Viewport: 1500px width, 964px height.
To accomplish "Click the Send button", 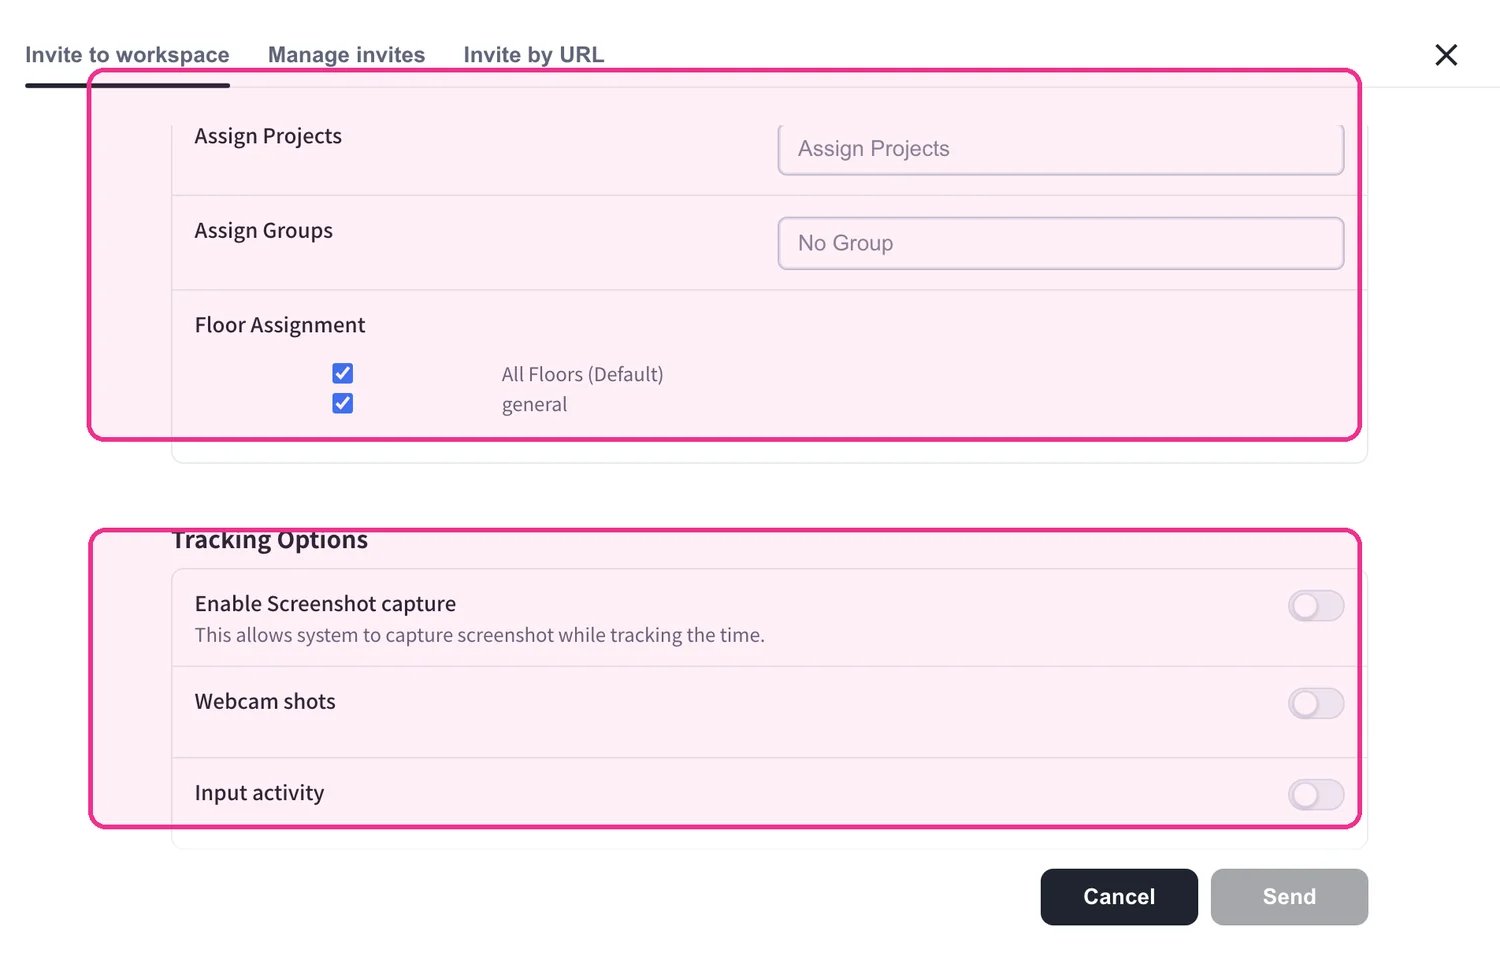I will pos(1289,897).
